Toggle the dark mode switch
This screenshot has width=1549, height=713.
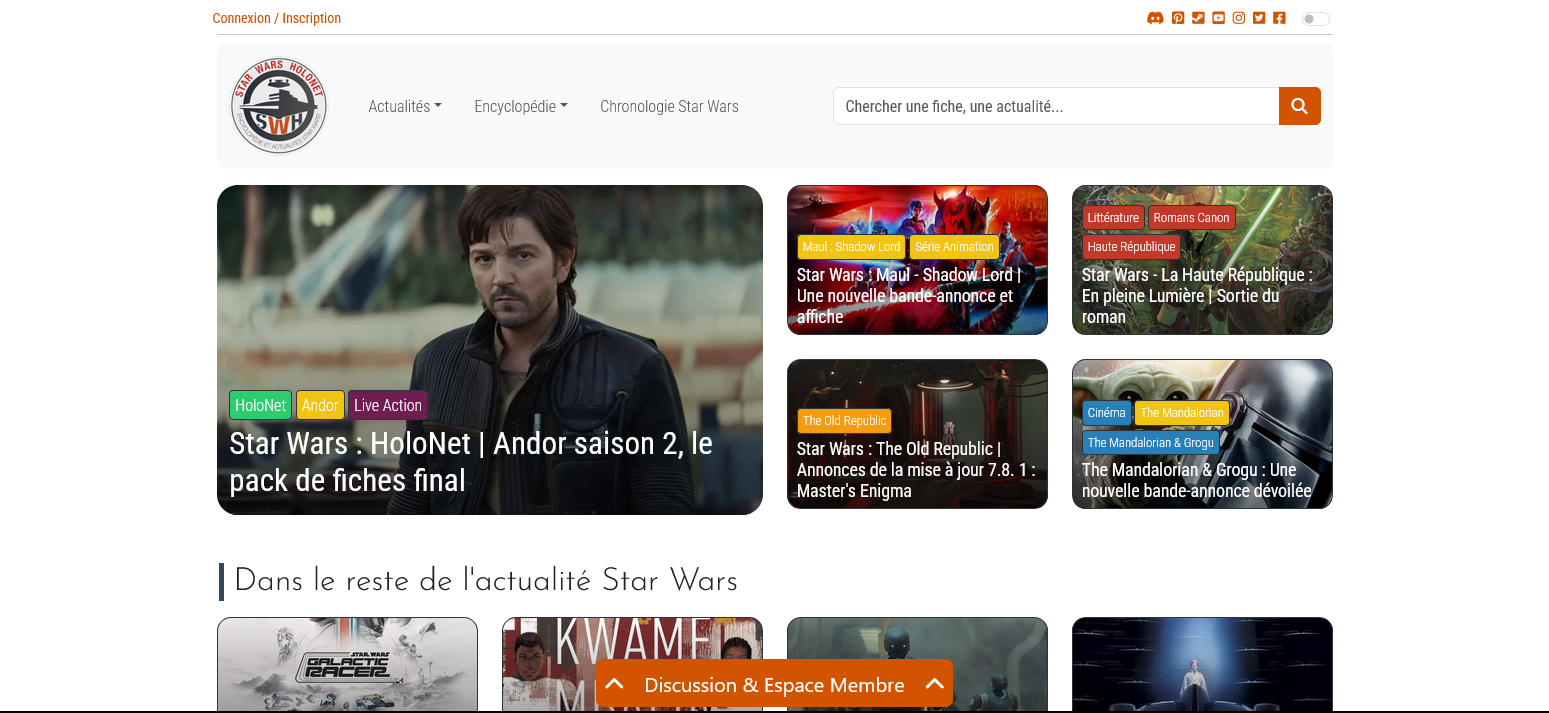click(1315, 19)
